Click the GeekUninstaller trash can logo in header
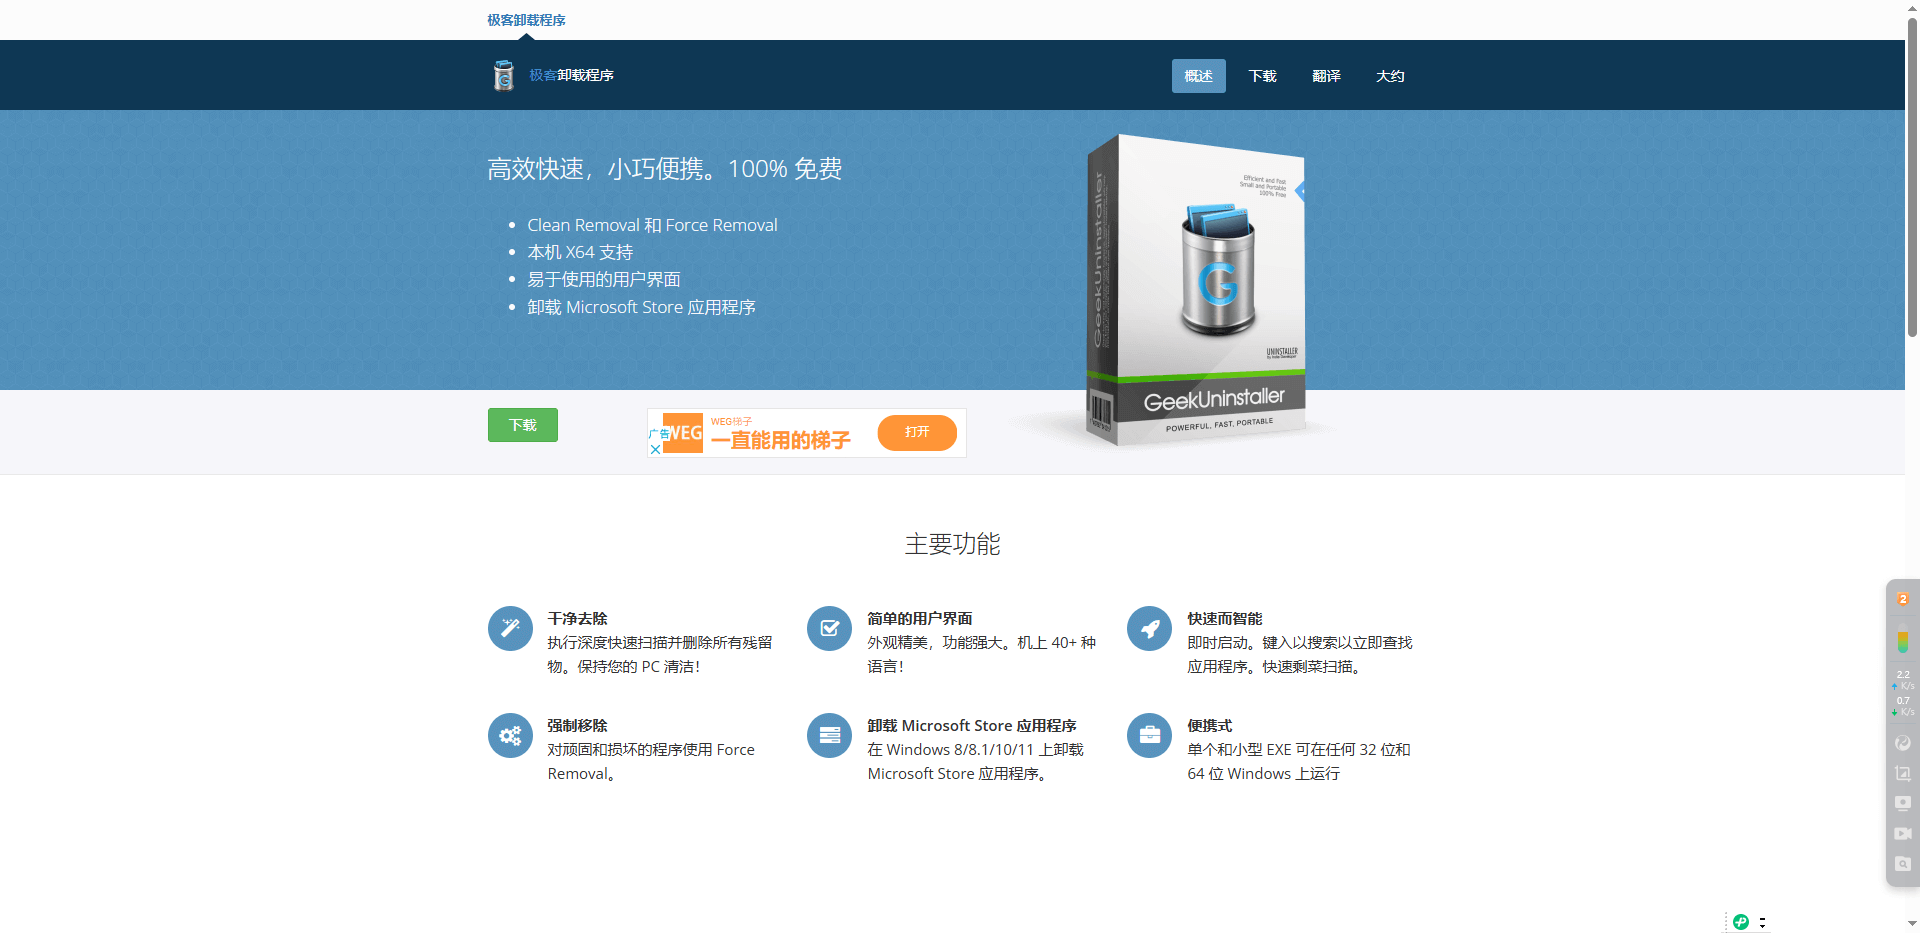Image resolution: width=1920 pixels, height=933 pixels. pos(503,75)
